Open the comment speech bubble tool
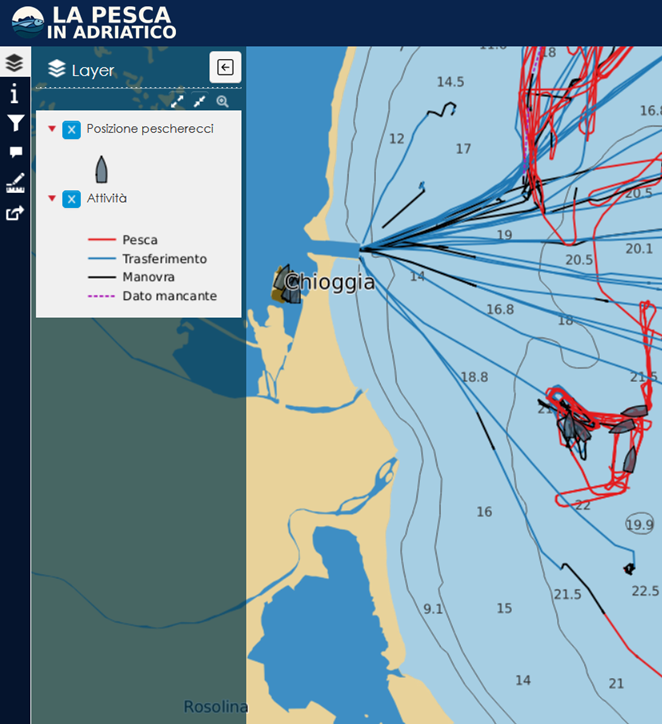This screenshot has width=662, height=724. coord(16,152)
